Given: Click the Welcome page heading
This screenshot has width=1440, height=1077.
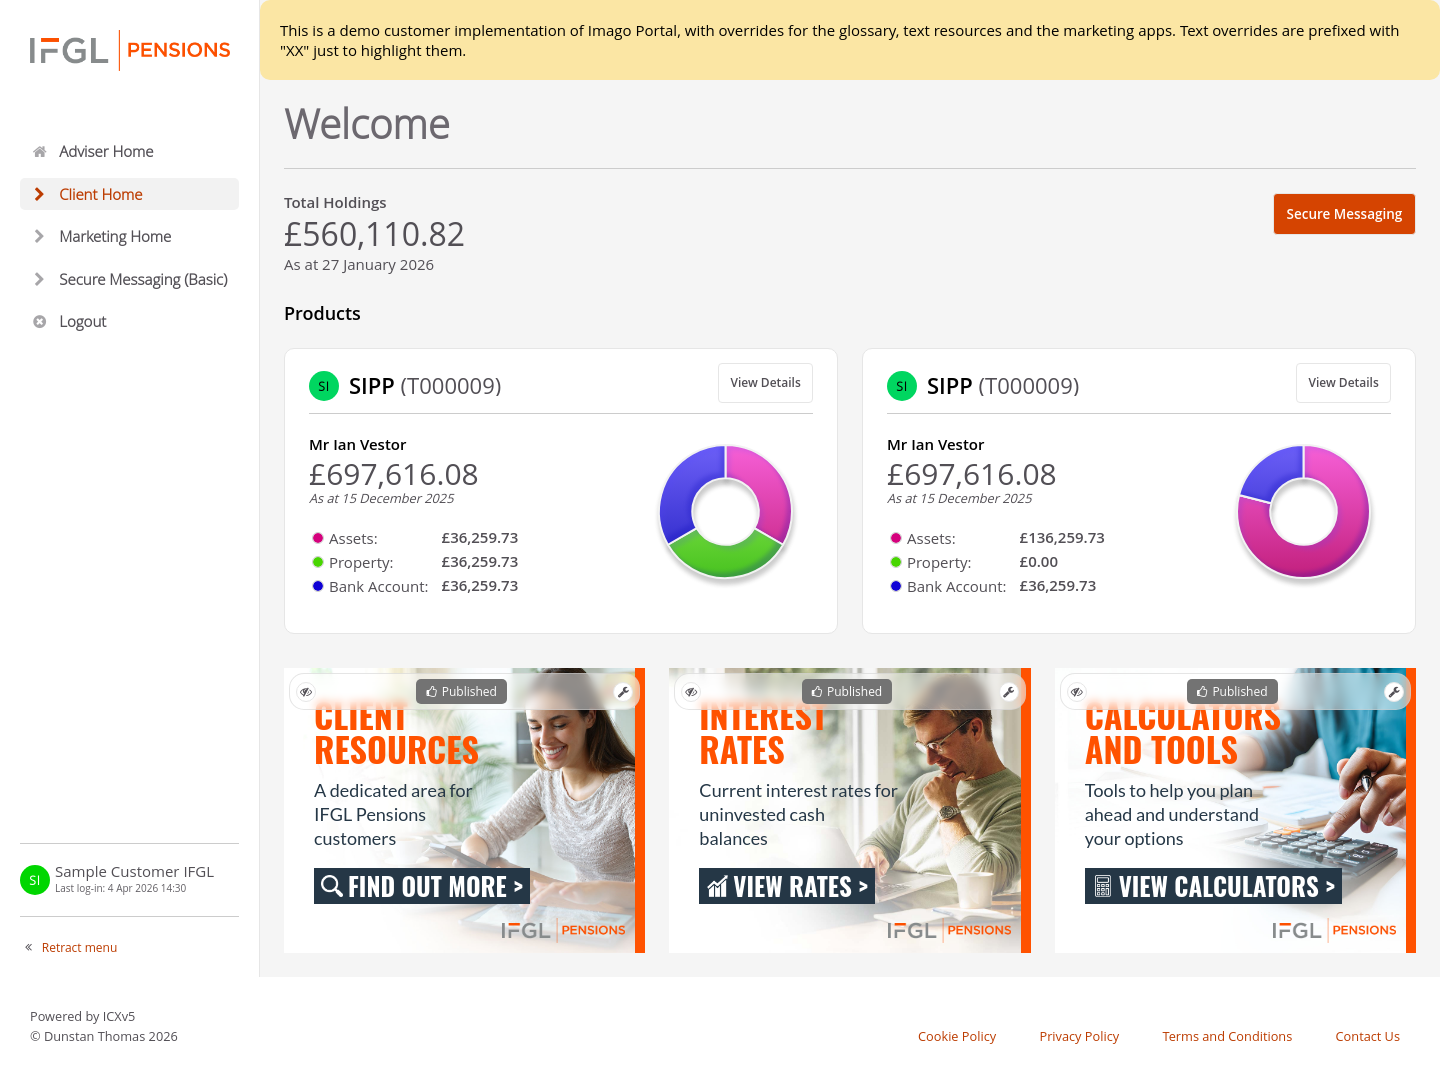Looking at the screenshot, I should click(367, 124).
